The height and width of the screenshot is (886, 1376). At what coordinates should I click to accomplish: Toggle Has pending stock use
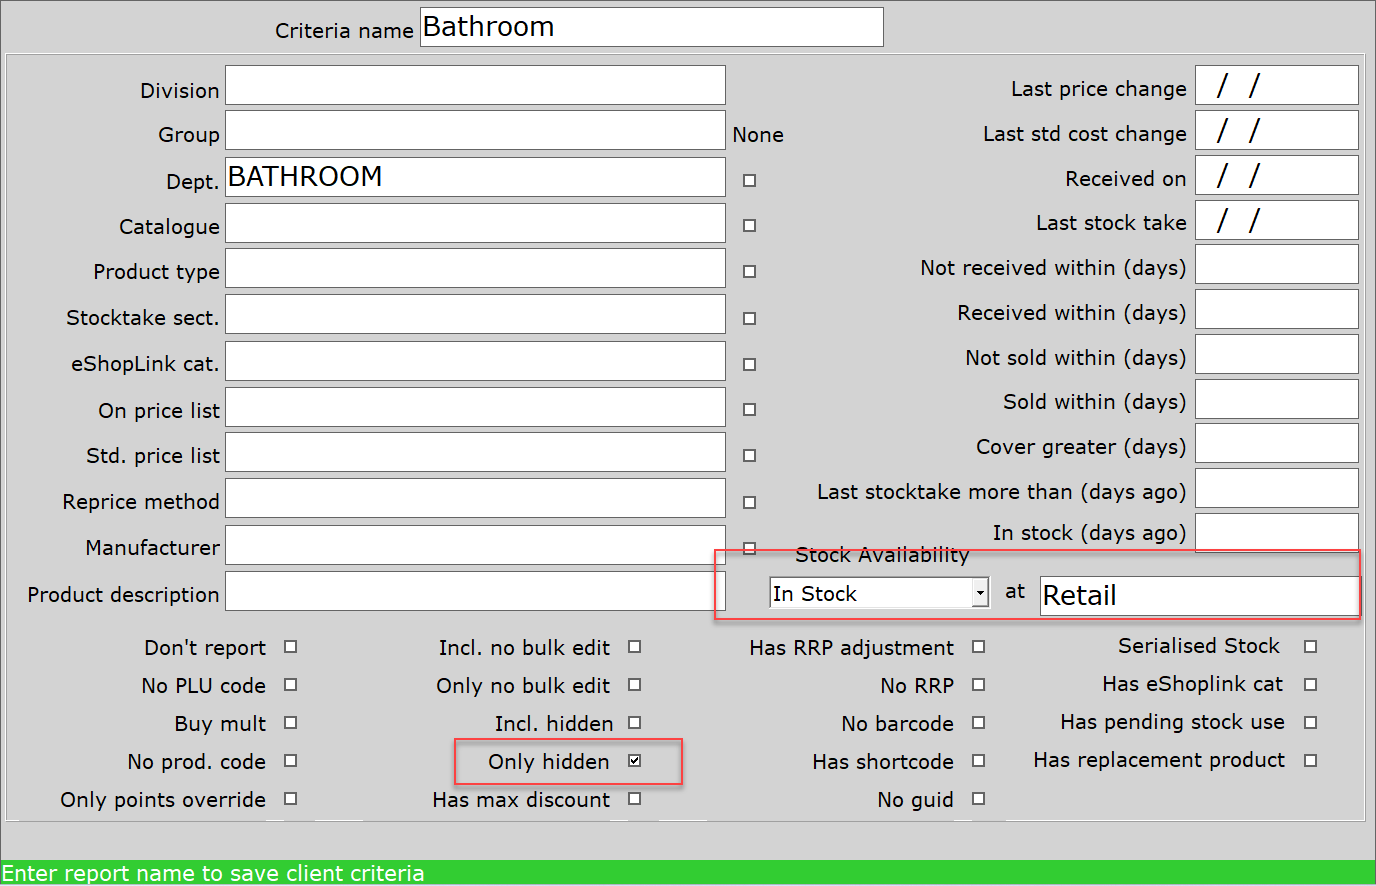[x=1310, y=722]
